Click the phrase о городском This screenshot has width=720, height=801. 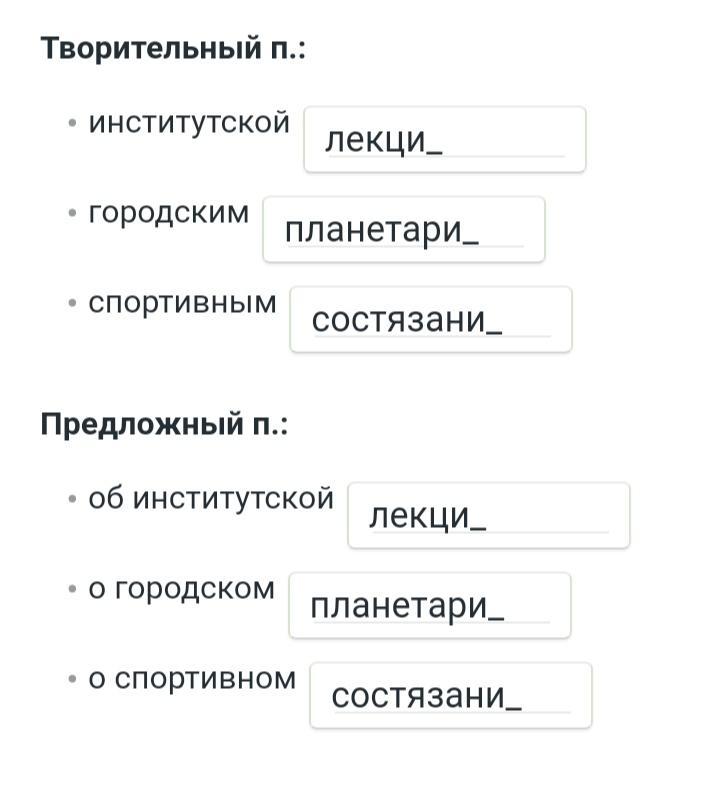[182, 589]
